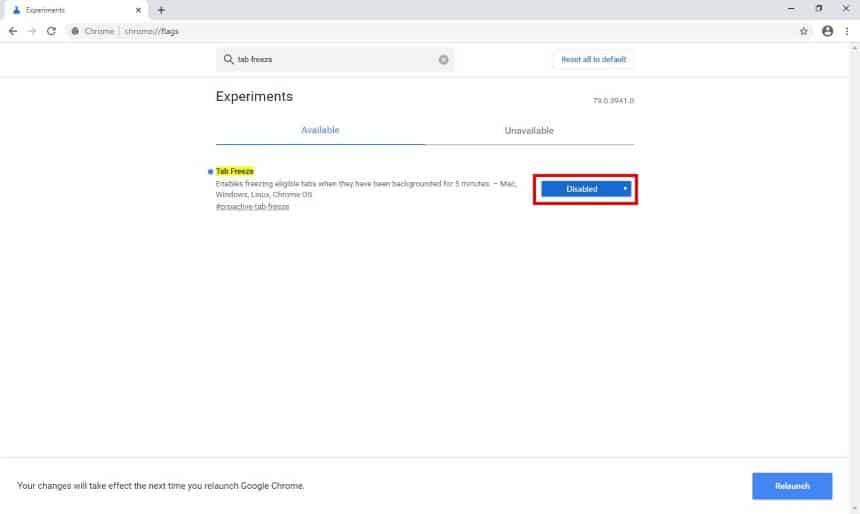
Task: Open a new tab with plus button
Action: [161, 10]
